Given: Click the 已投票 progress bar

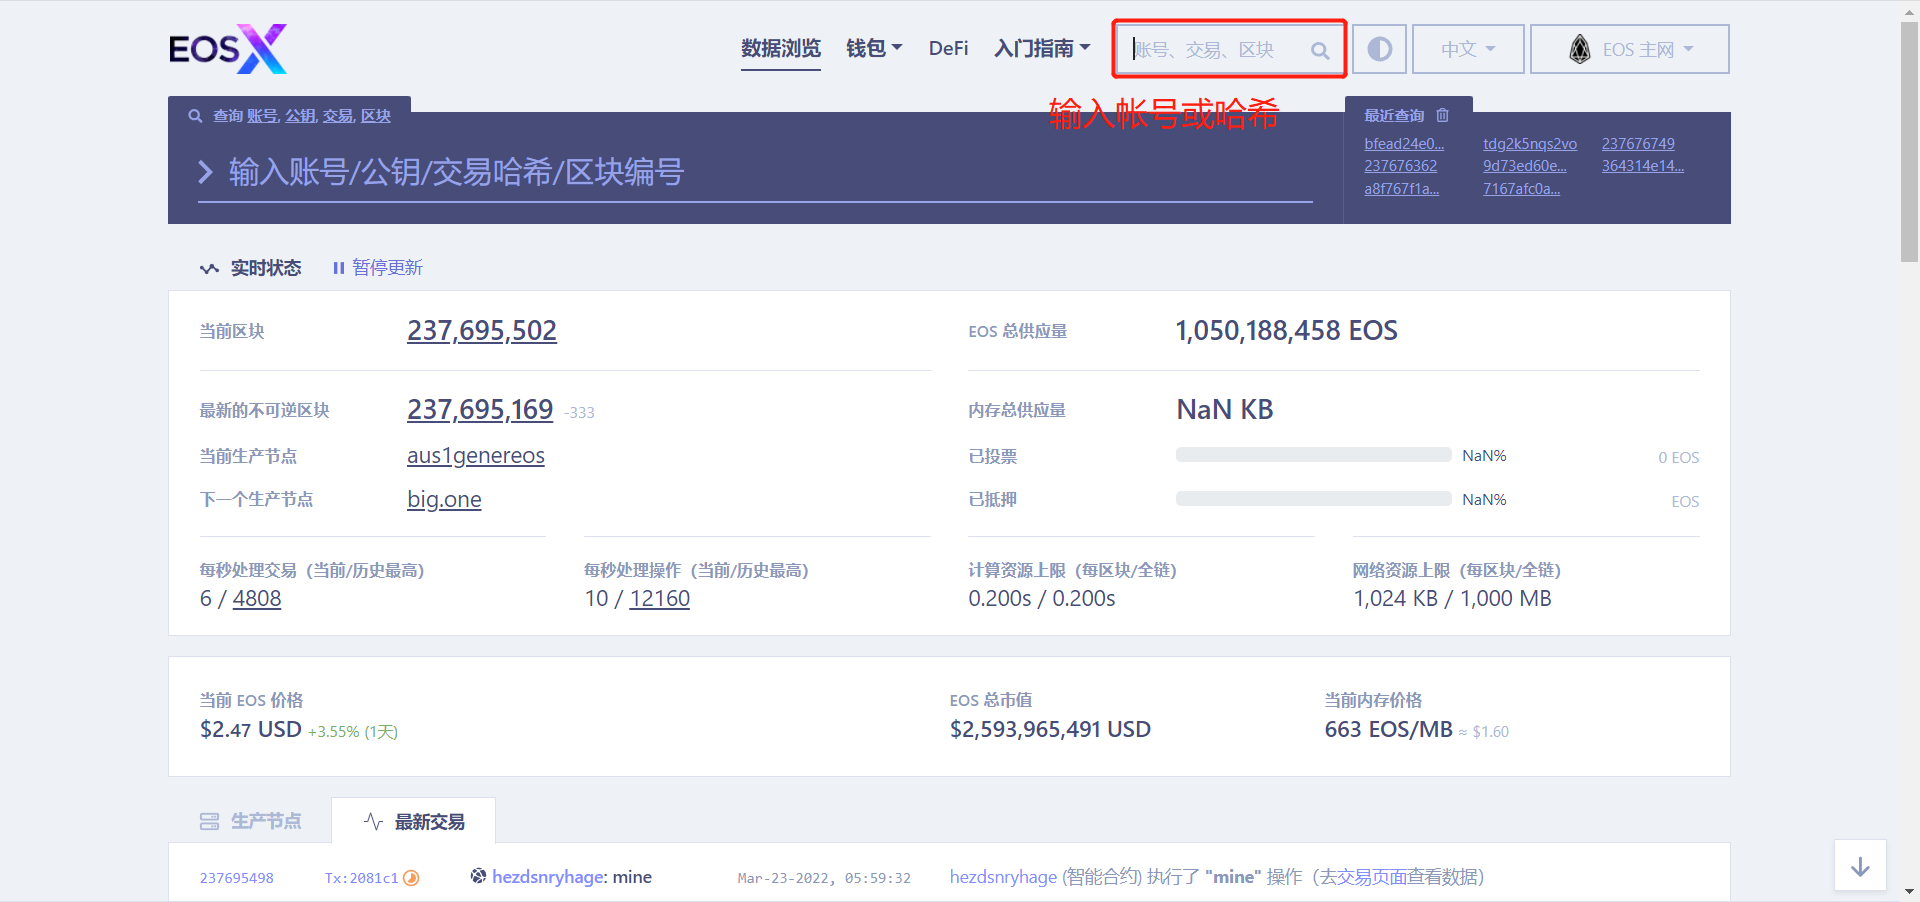Looking at the screenshot, I should [1313, 455].
